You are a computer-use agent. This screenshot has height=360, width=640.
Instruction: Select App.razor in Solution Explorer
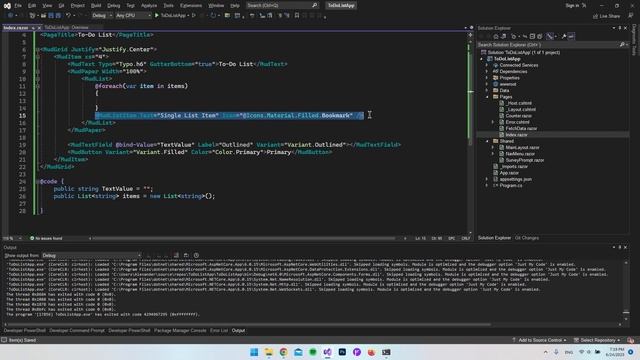[x=509, y=173]
